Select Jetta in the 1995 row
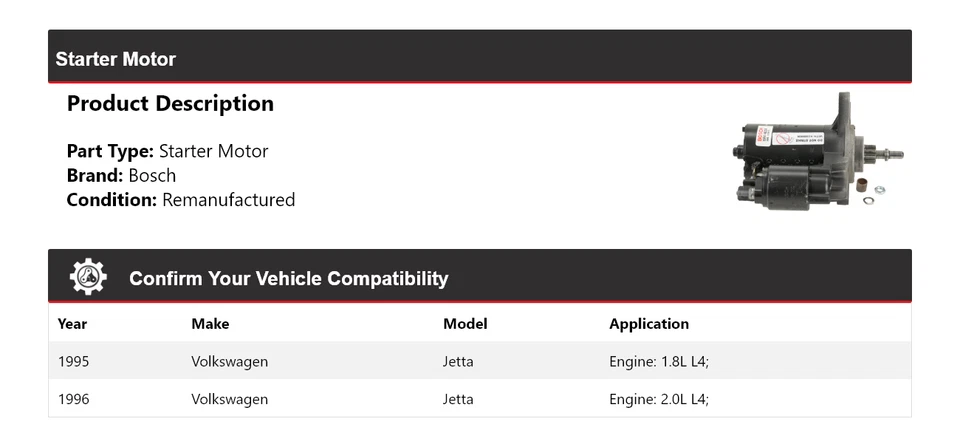The image size is (960, 447). [458, 361]
